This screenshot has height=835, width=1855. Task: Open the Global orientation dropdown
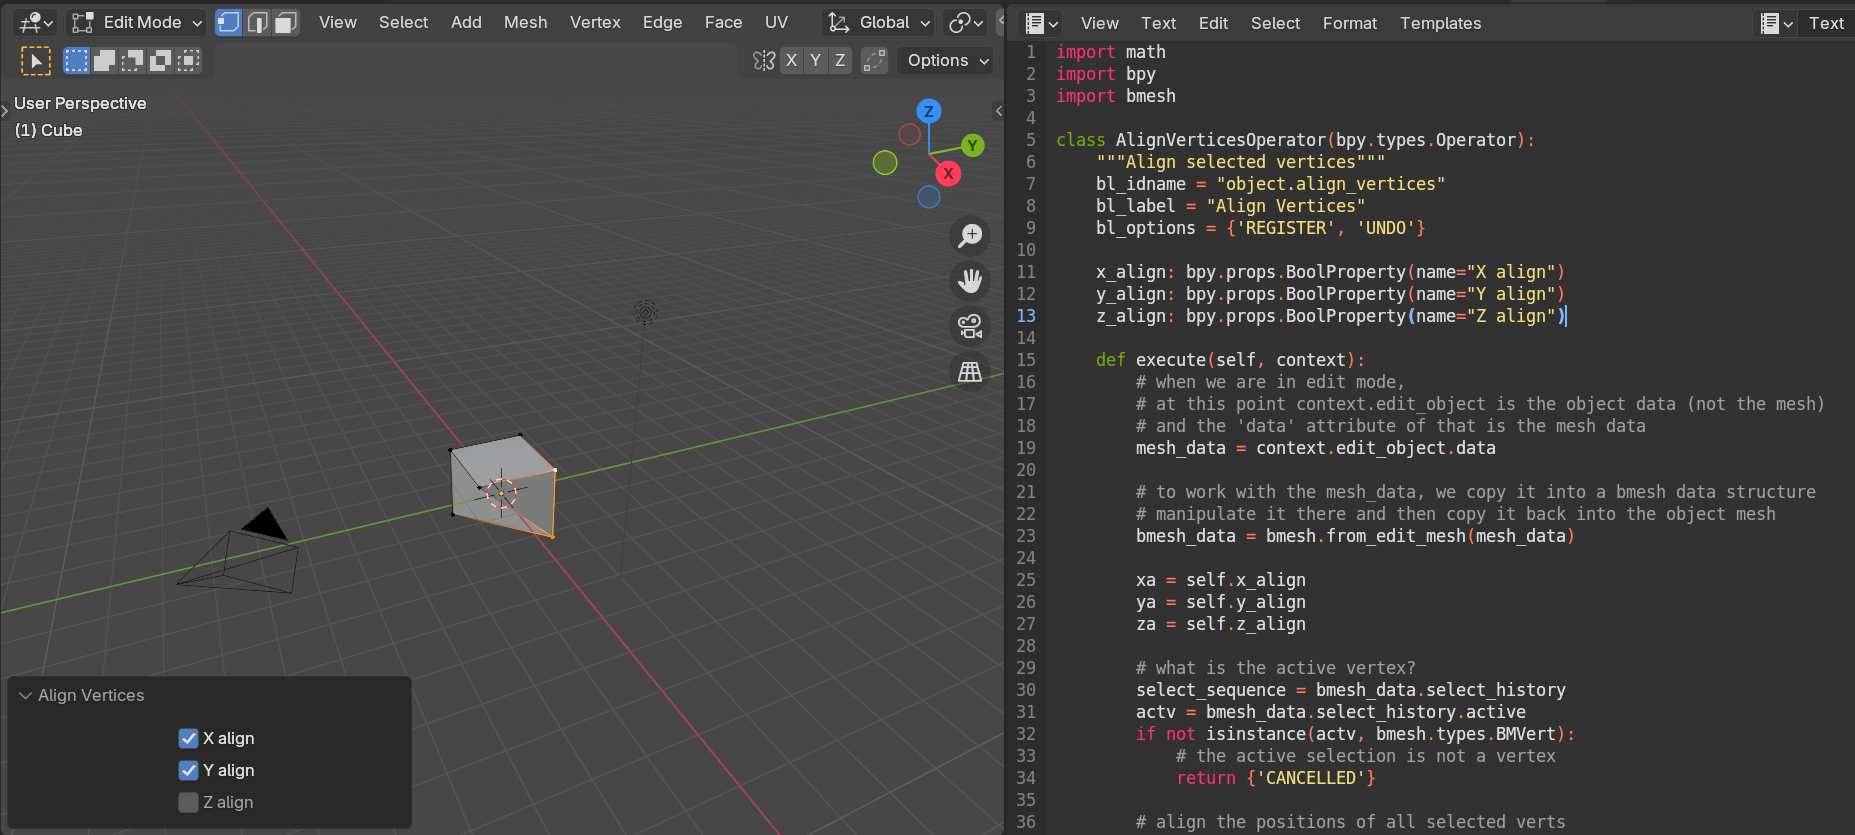coord(879,22)
